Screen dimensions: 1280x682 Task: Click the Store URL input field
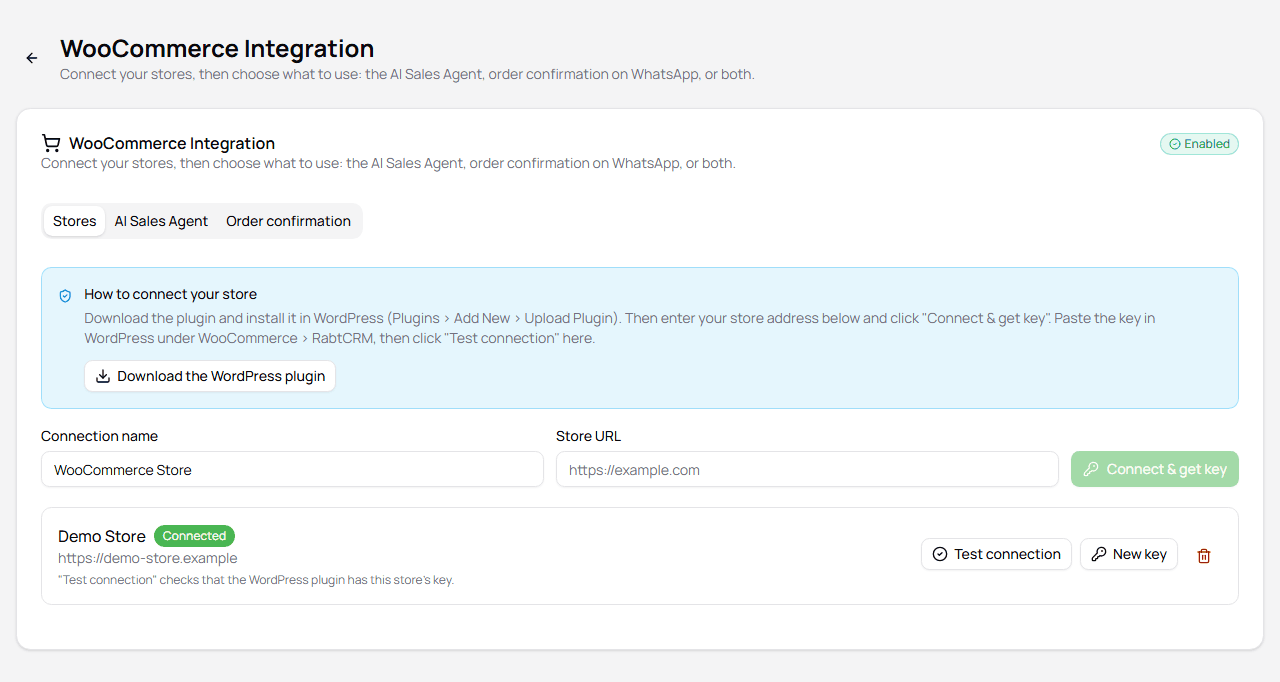tap(807, 469)
